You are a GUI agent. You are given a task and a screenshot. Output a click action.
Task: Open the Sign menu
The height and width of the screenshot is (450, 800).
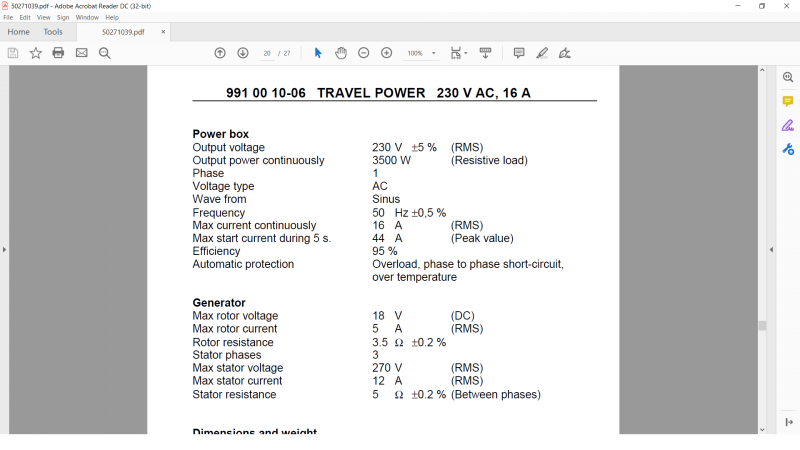[x=63, y=17]
